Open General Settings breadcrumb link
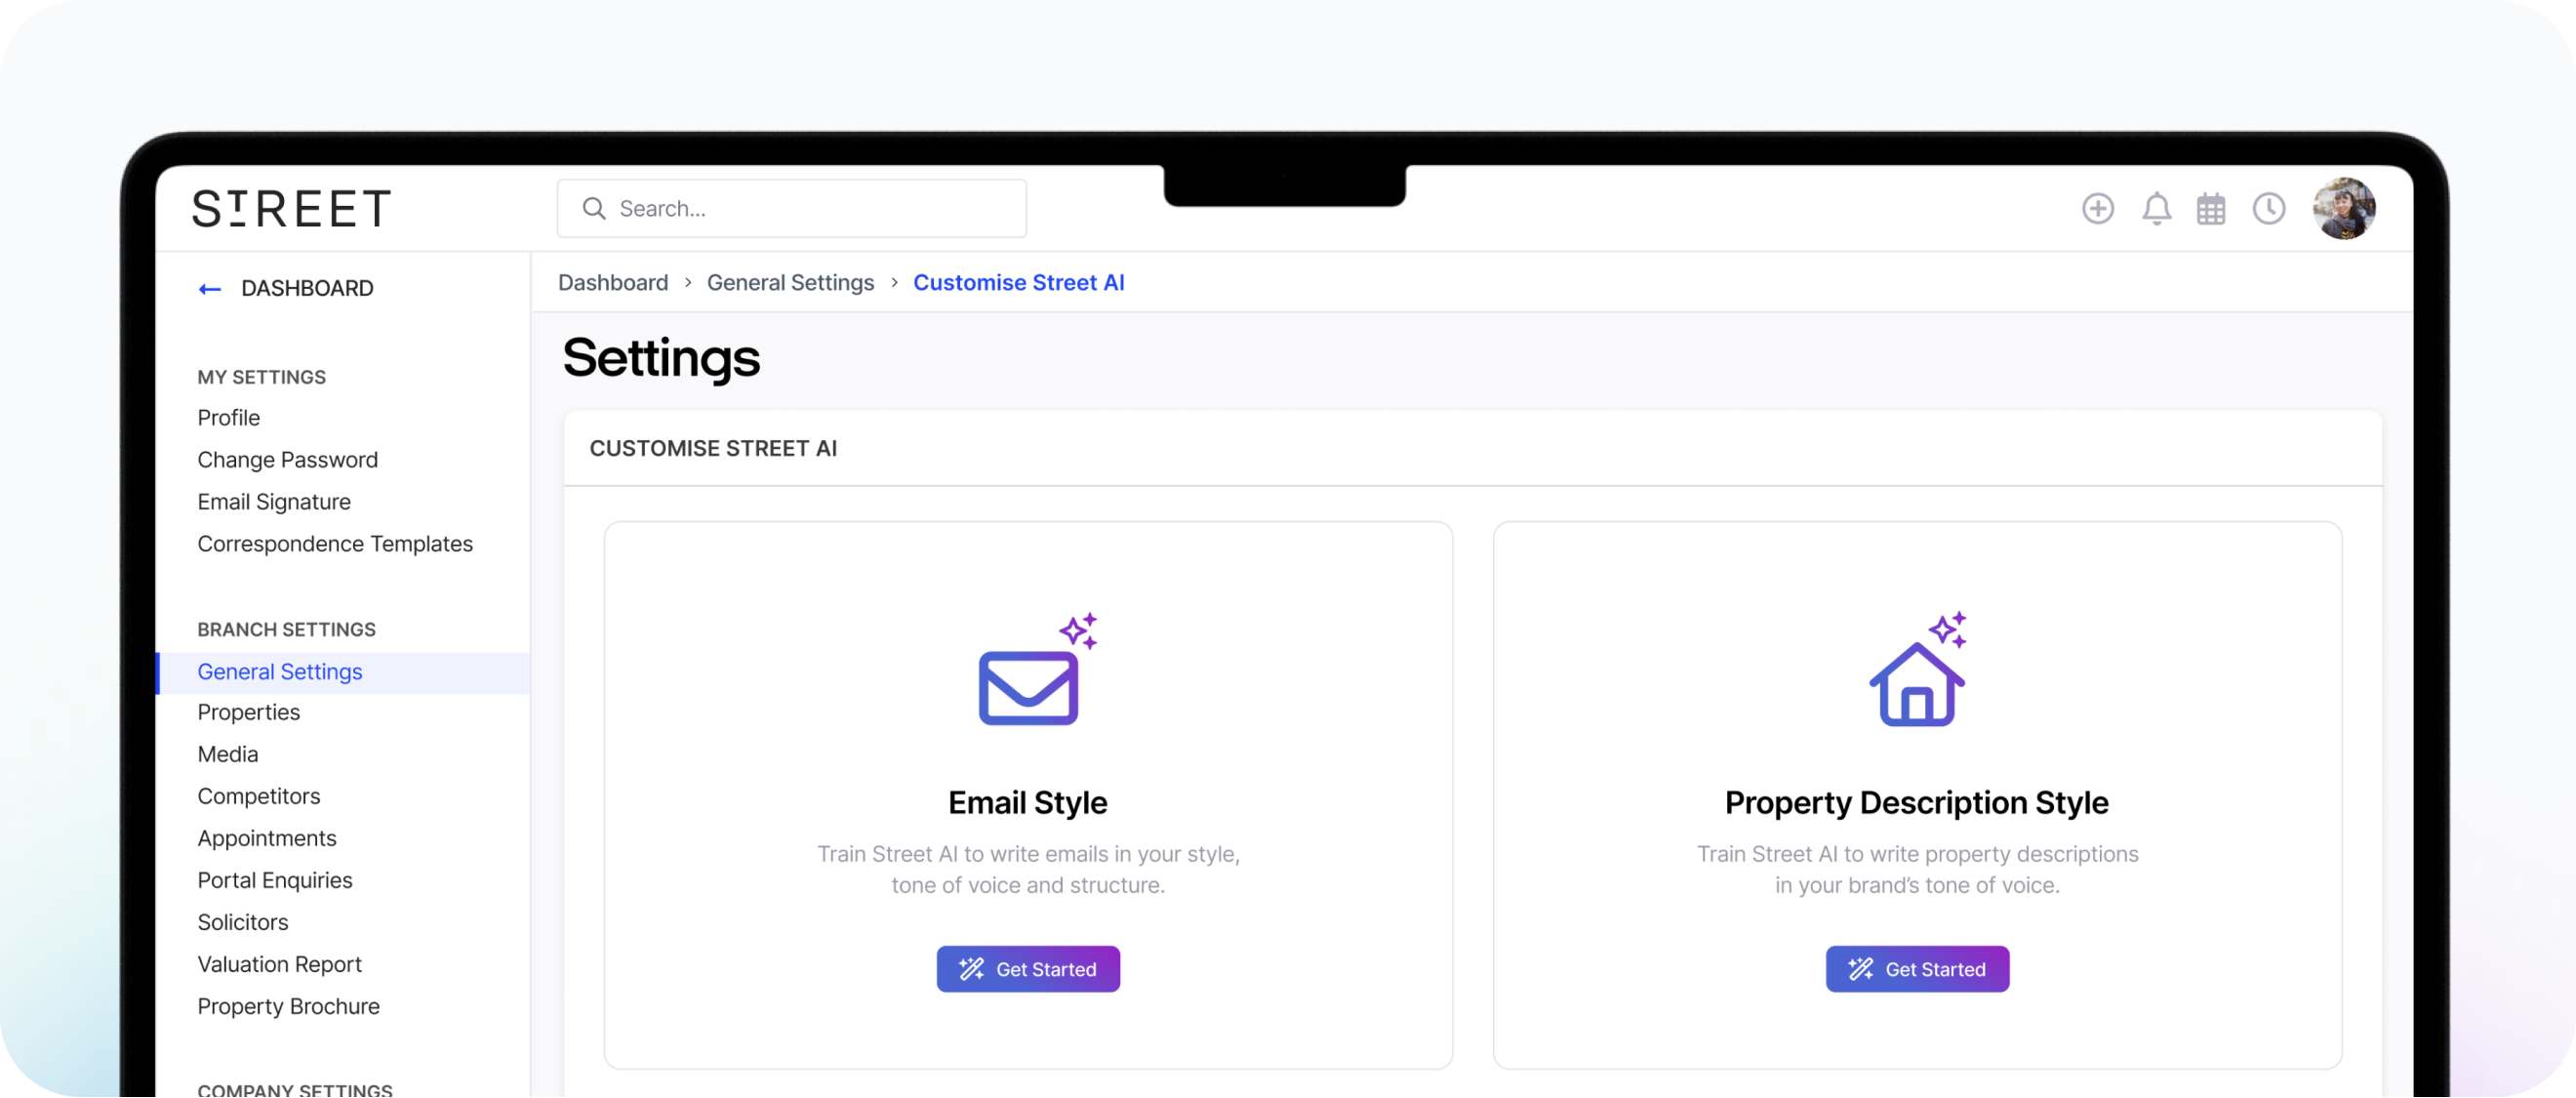This screenshot has width=2576, height=1098. point(790,283)
